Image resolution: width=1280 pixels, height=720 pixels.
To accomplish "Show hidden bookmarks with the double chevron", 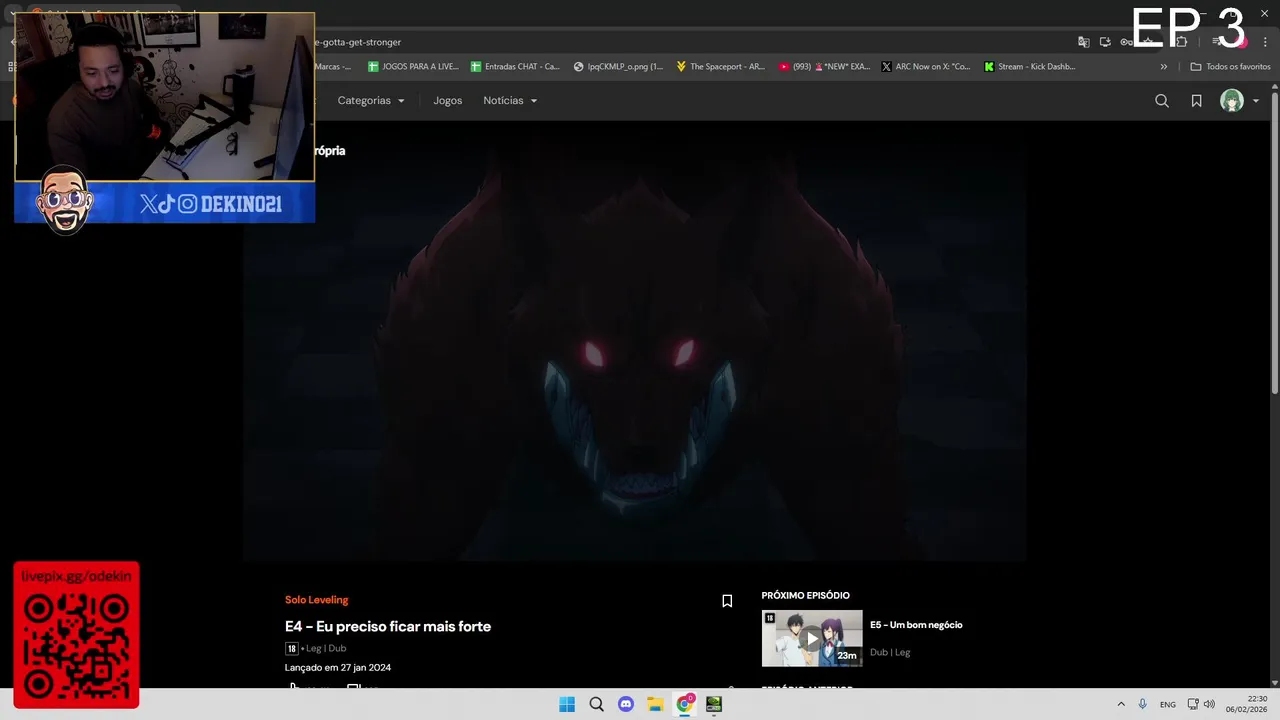I will pos(1163,67).
